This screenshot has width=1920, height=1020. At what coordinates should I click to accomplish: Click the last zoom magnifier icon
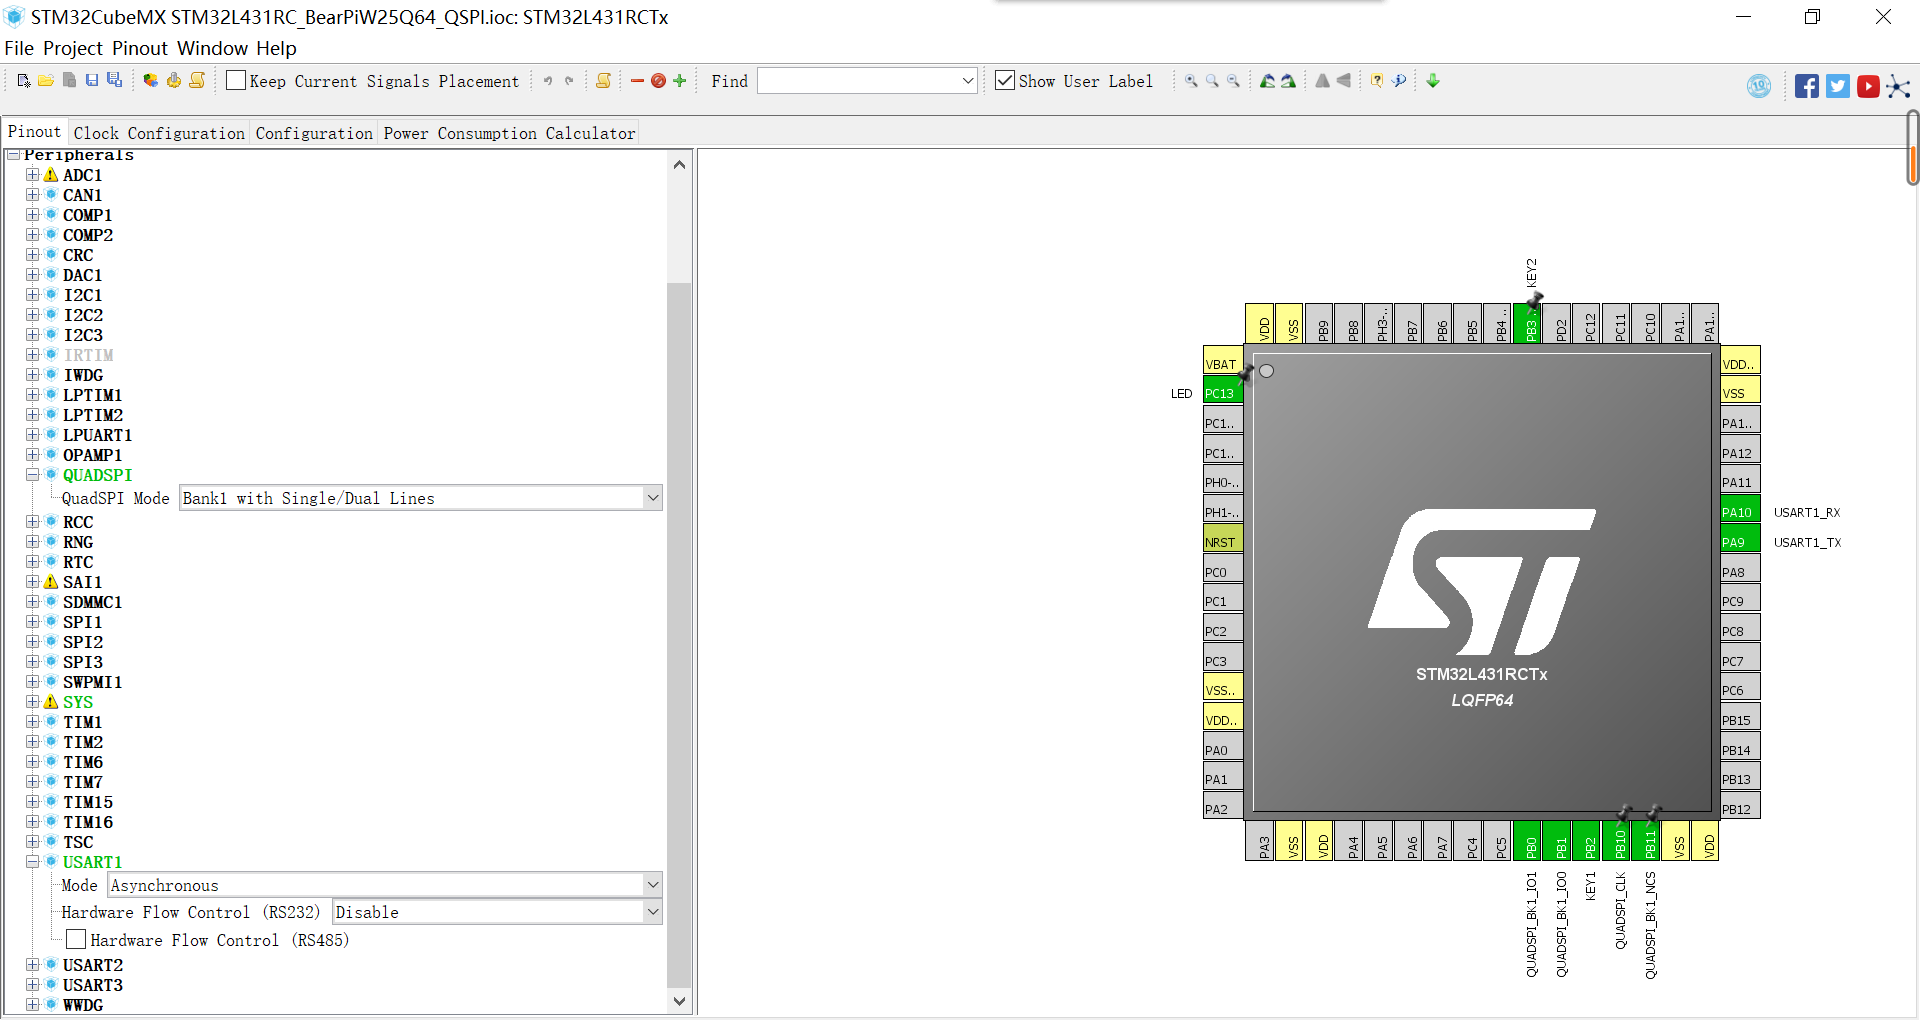(1233, 81)
